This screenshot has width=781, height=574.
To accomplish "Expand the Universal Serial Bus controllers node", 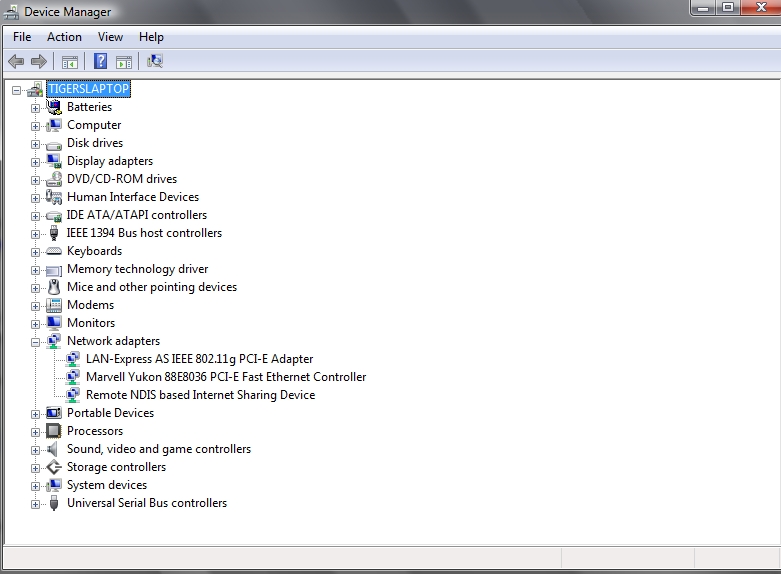I will click(35, 504).
